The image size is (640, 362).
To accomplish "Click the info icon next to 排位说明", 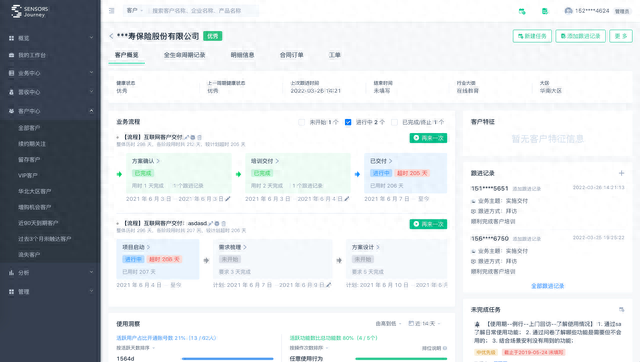I will tap(445, 348).
